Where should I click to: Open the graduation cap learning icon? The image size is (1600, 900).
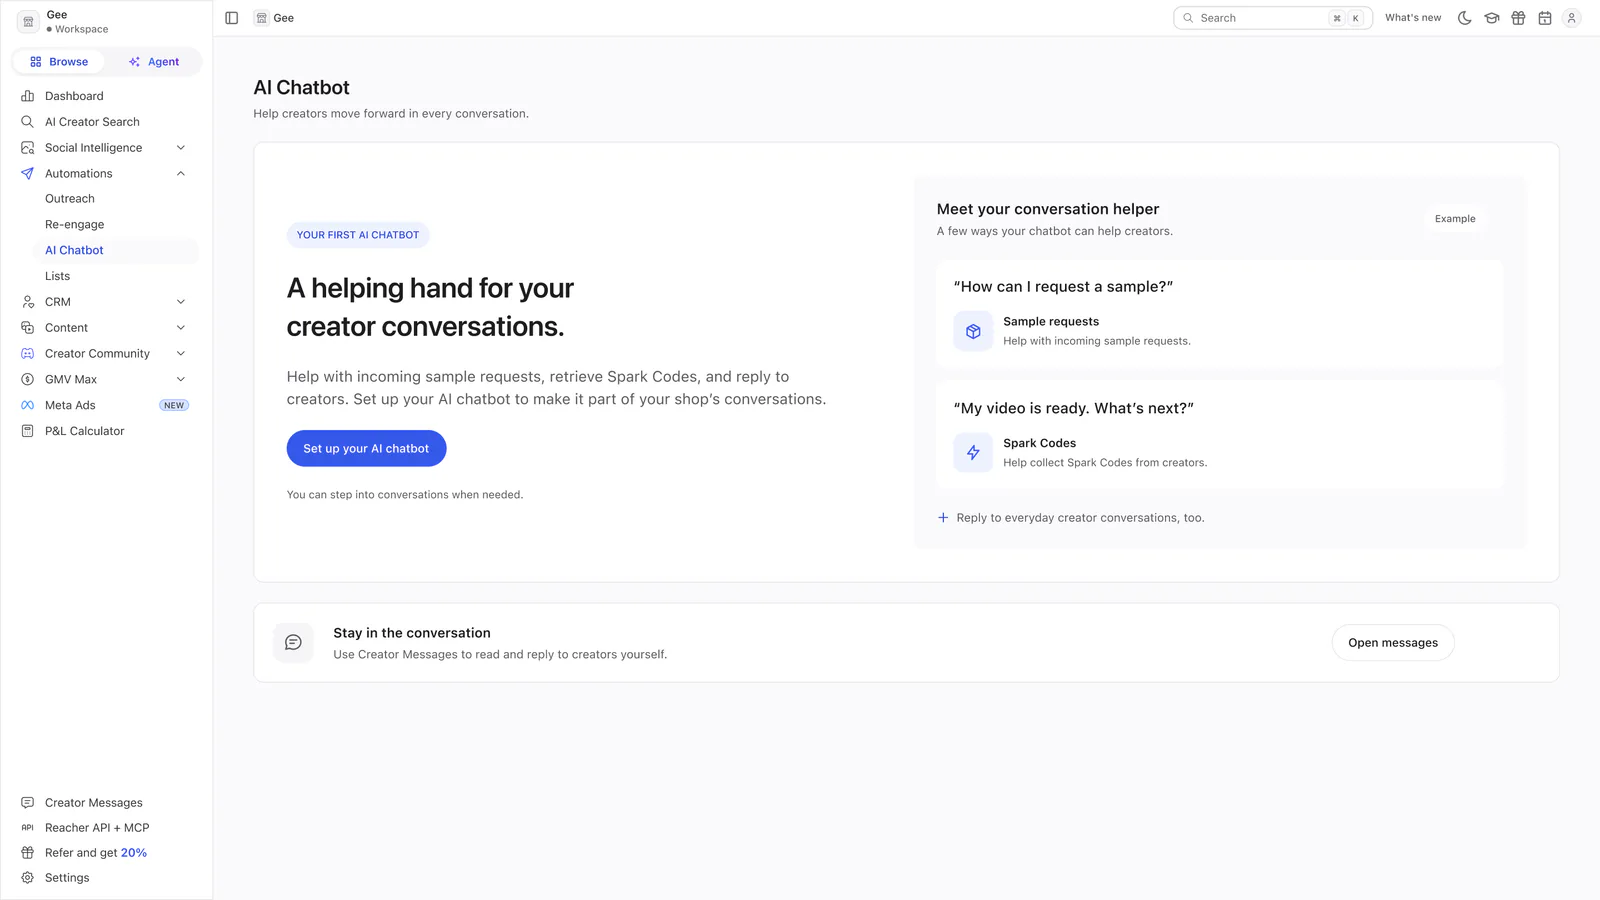pos(1492,18)
